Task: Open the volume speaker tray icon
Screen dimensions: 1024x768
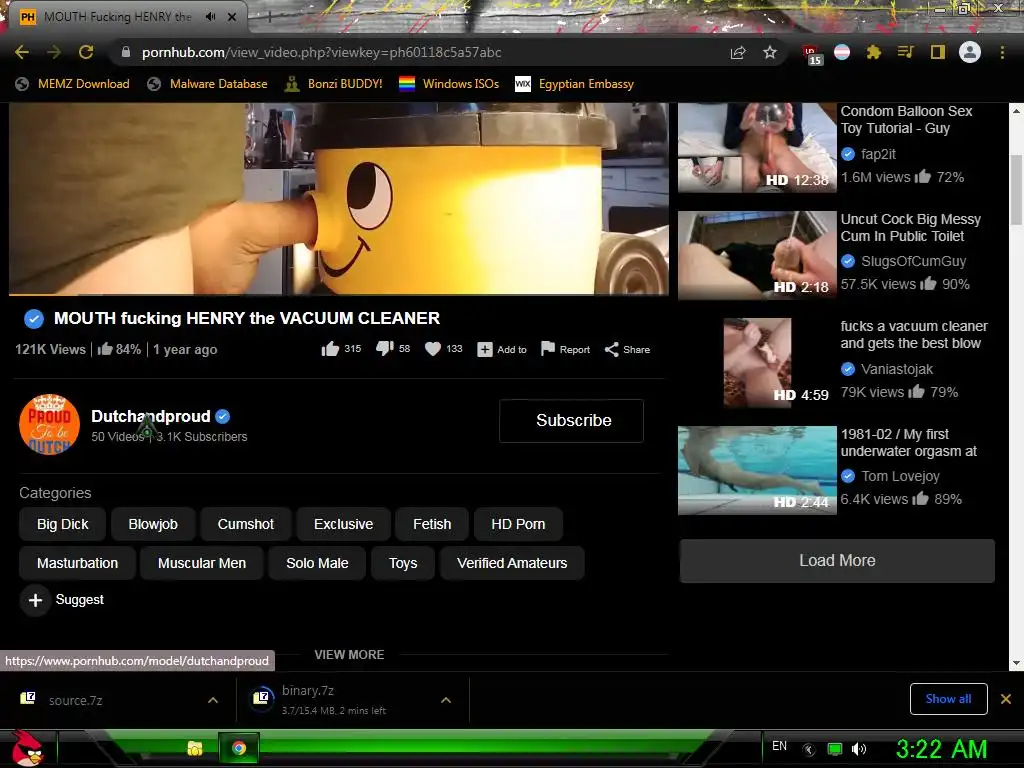Action: tap(859, 749)
